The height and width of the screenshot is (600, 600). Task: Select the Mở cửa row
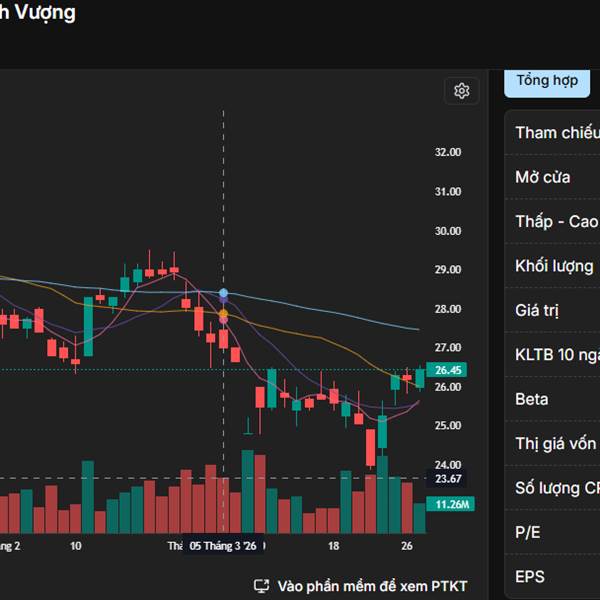(x=555, y=177)
